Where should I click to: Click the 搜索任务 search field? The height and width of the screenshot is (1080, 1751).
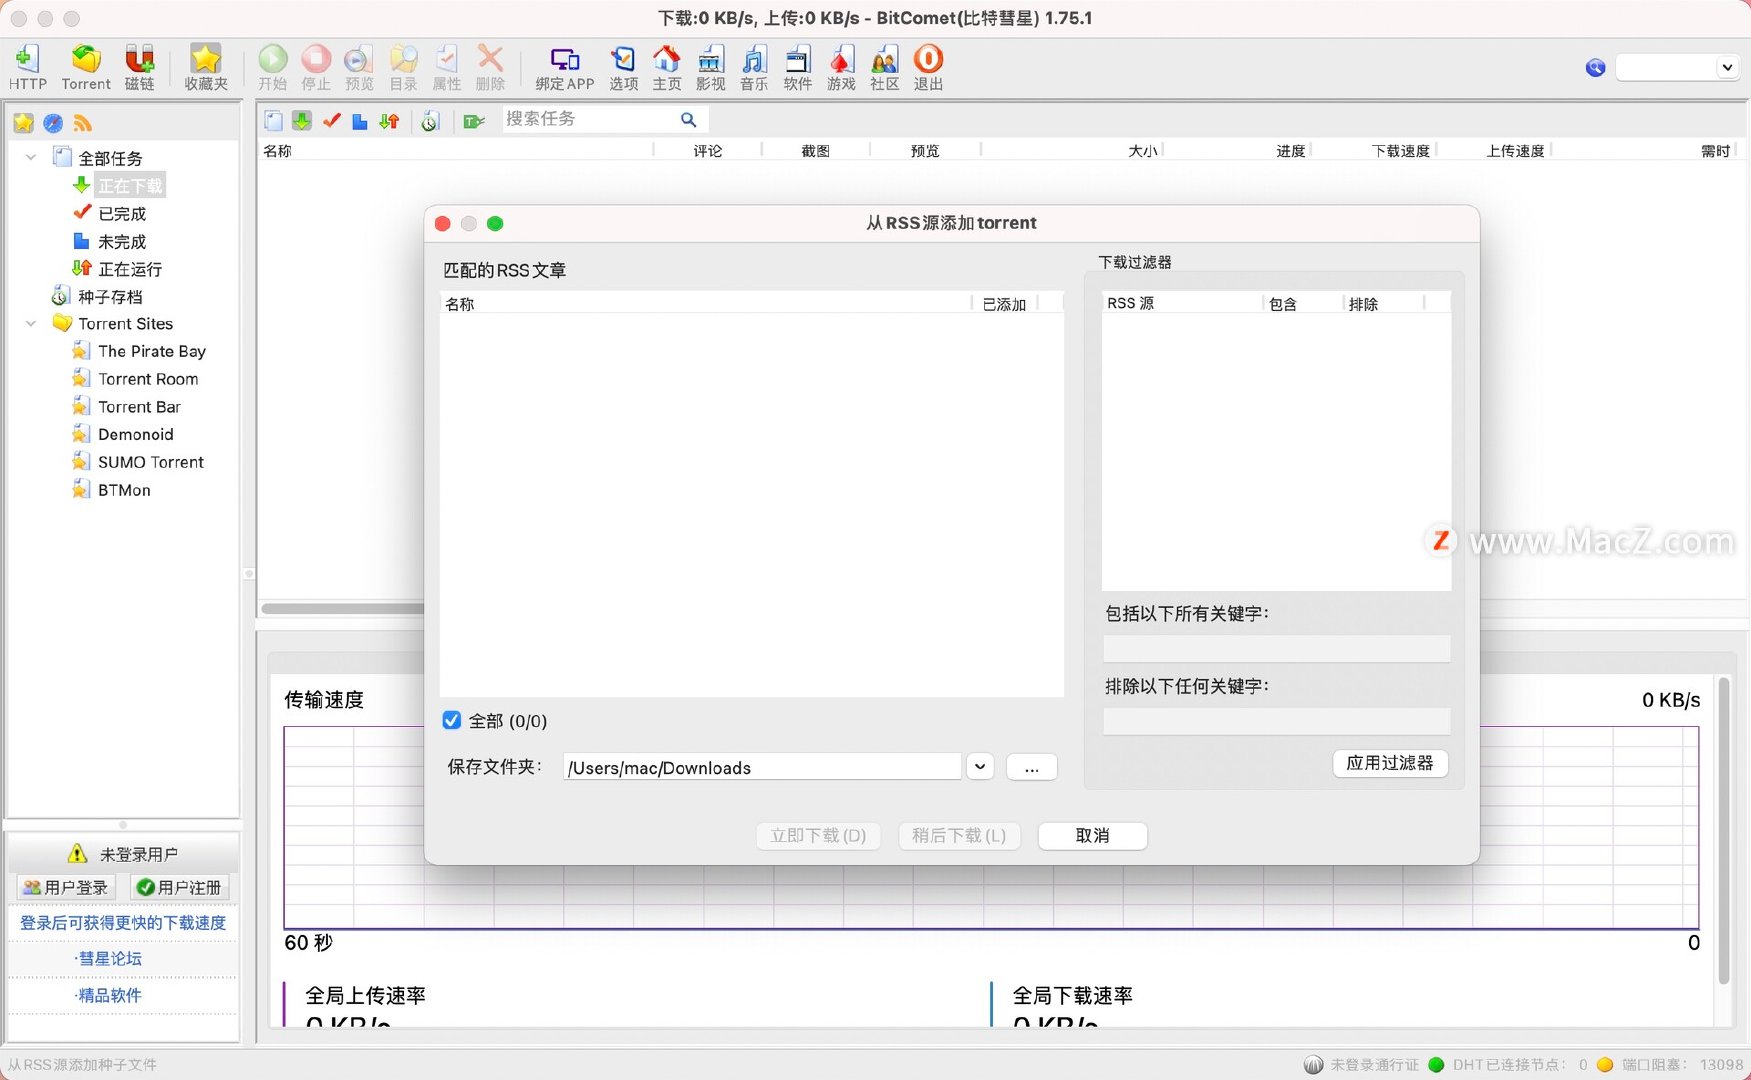coord(588,119)
